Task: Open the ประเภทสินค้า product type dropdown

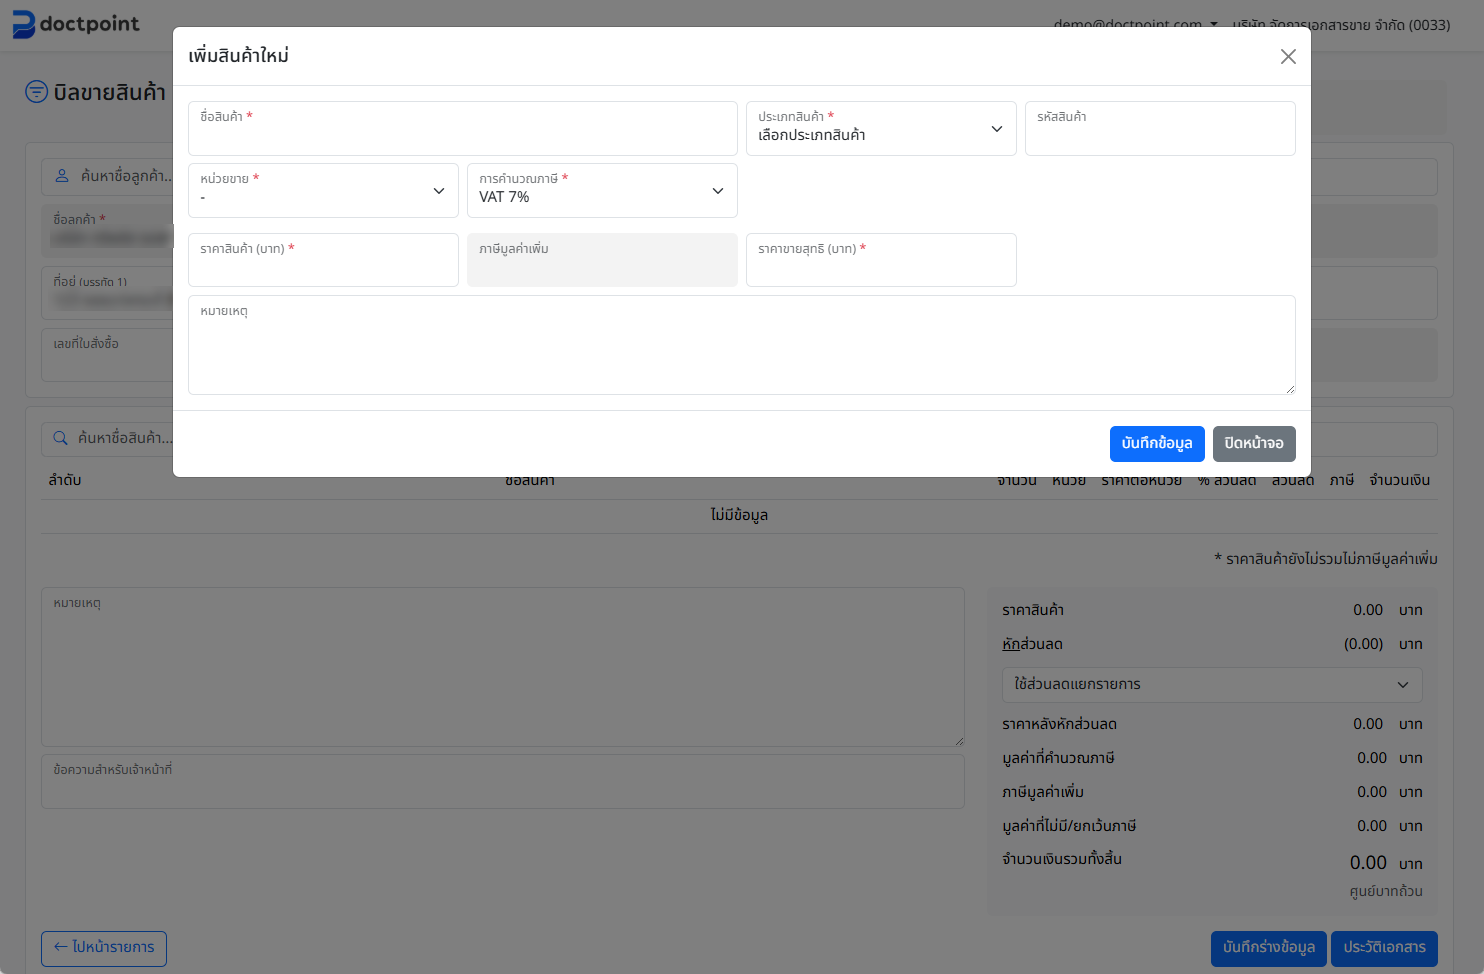Action: [880, 129]
